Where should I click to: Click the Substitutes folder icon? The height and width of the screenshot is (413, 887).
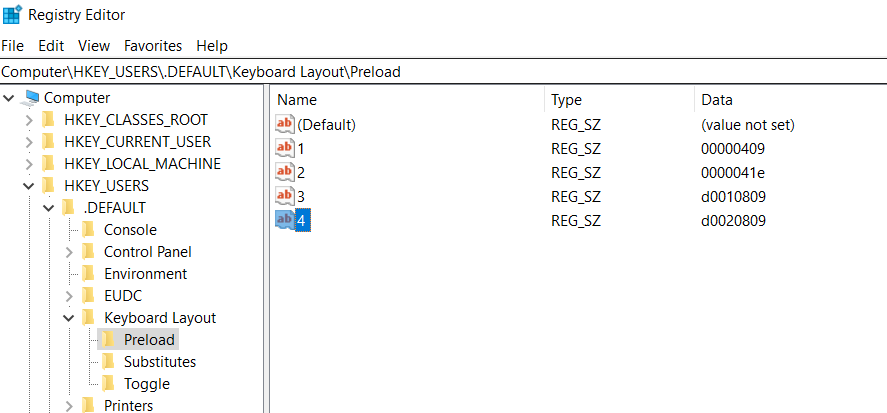[107, 362]
